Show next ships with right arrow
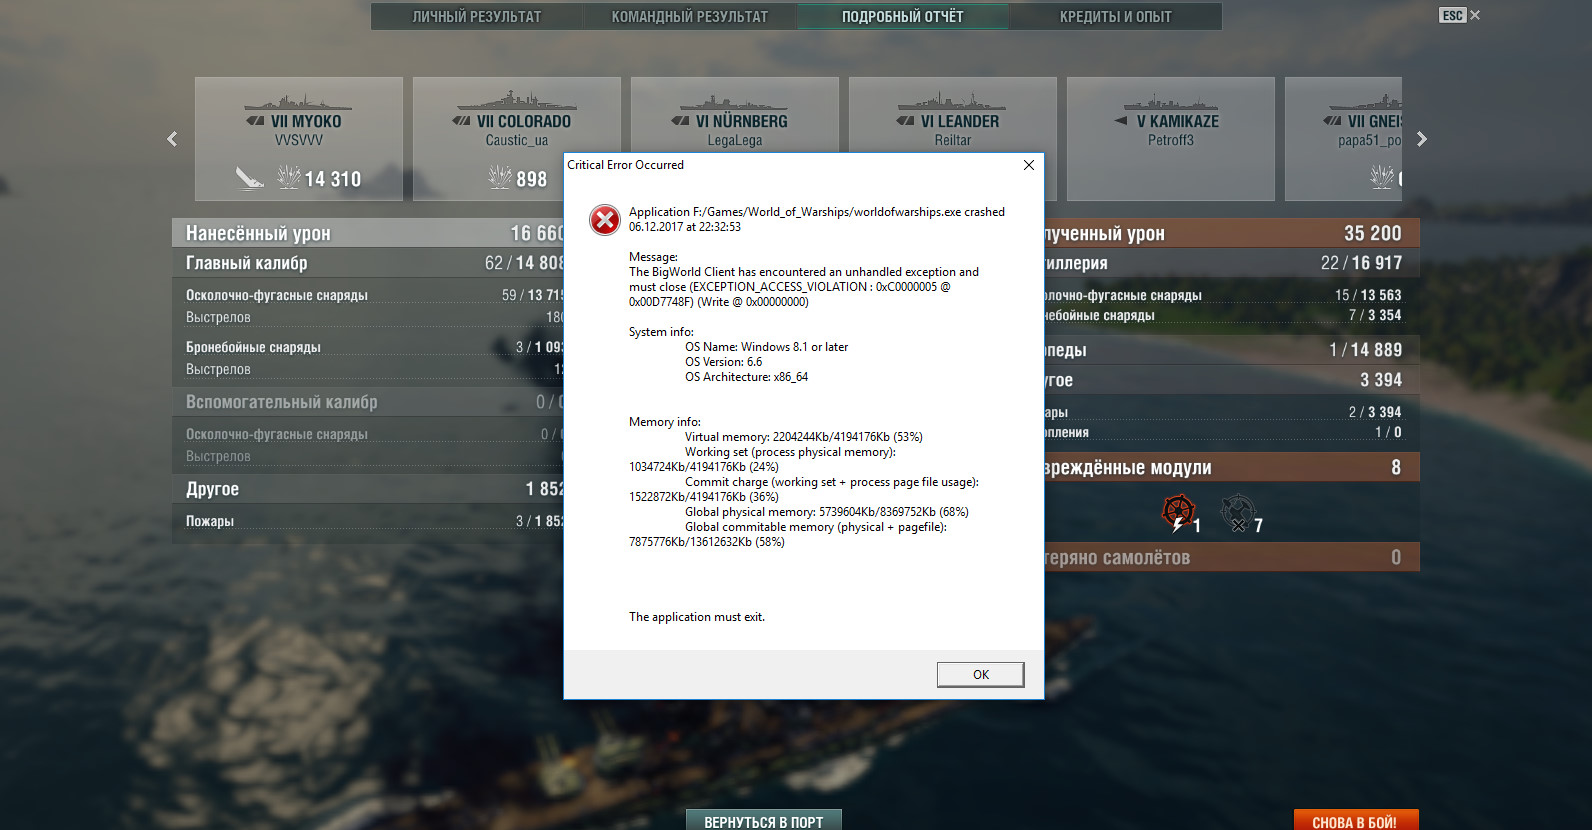This screenshot has width=1592, height=830. [x=1422, y=139]
